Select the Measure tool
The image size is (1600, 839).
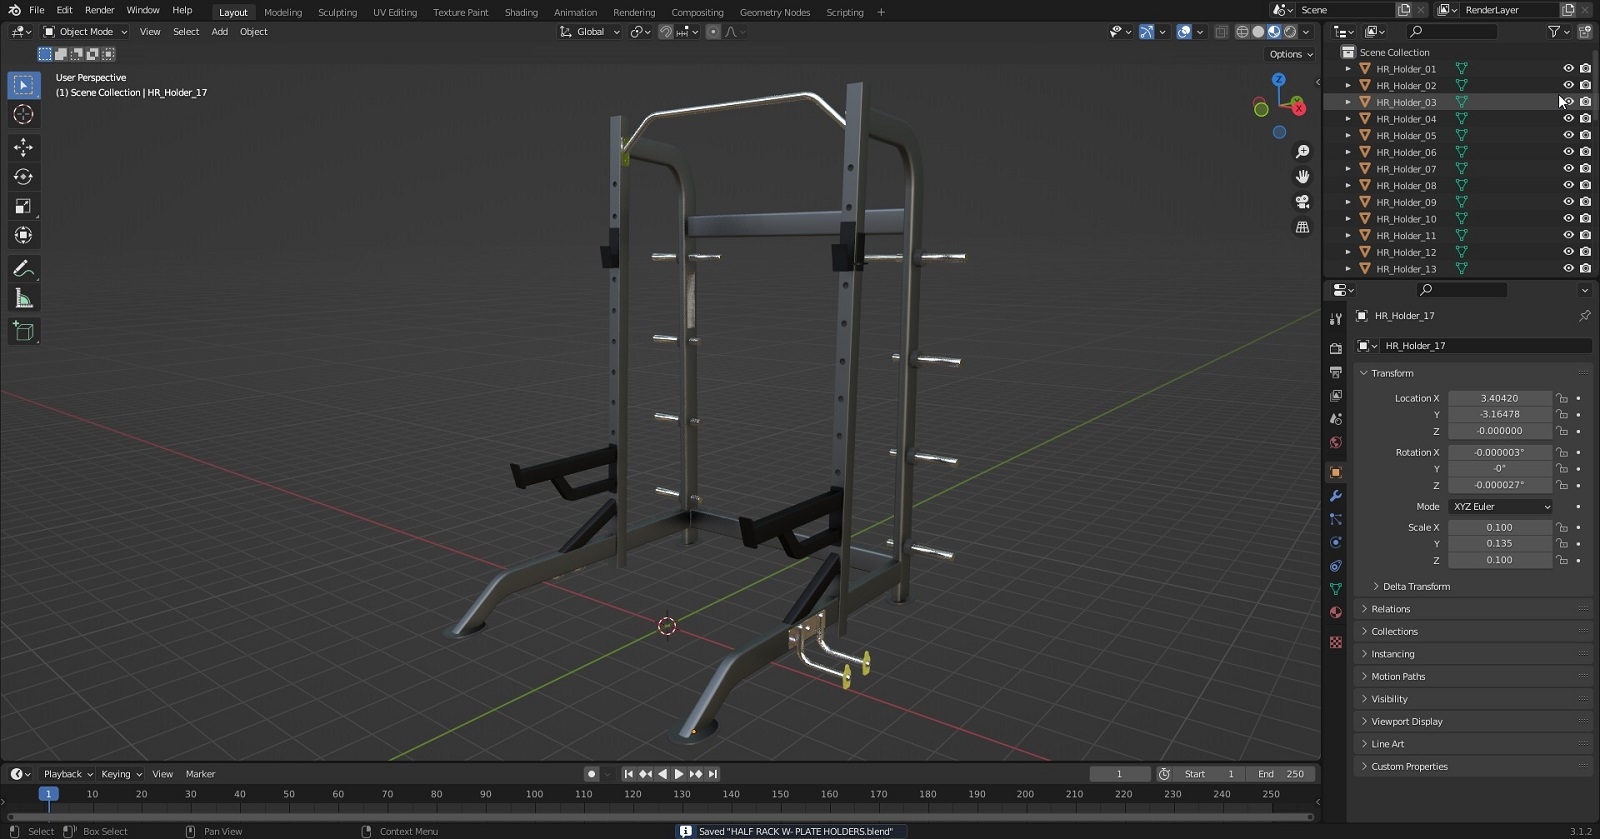(x=23, y=299)
